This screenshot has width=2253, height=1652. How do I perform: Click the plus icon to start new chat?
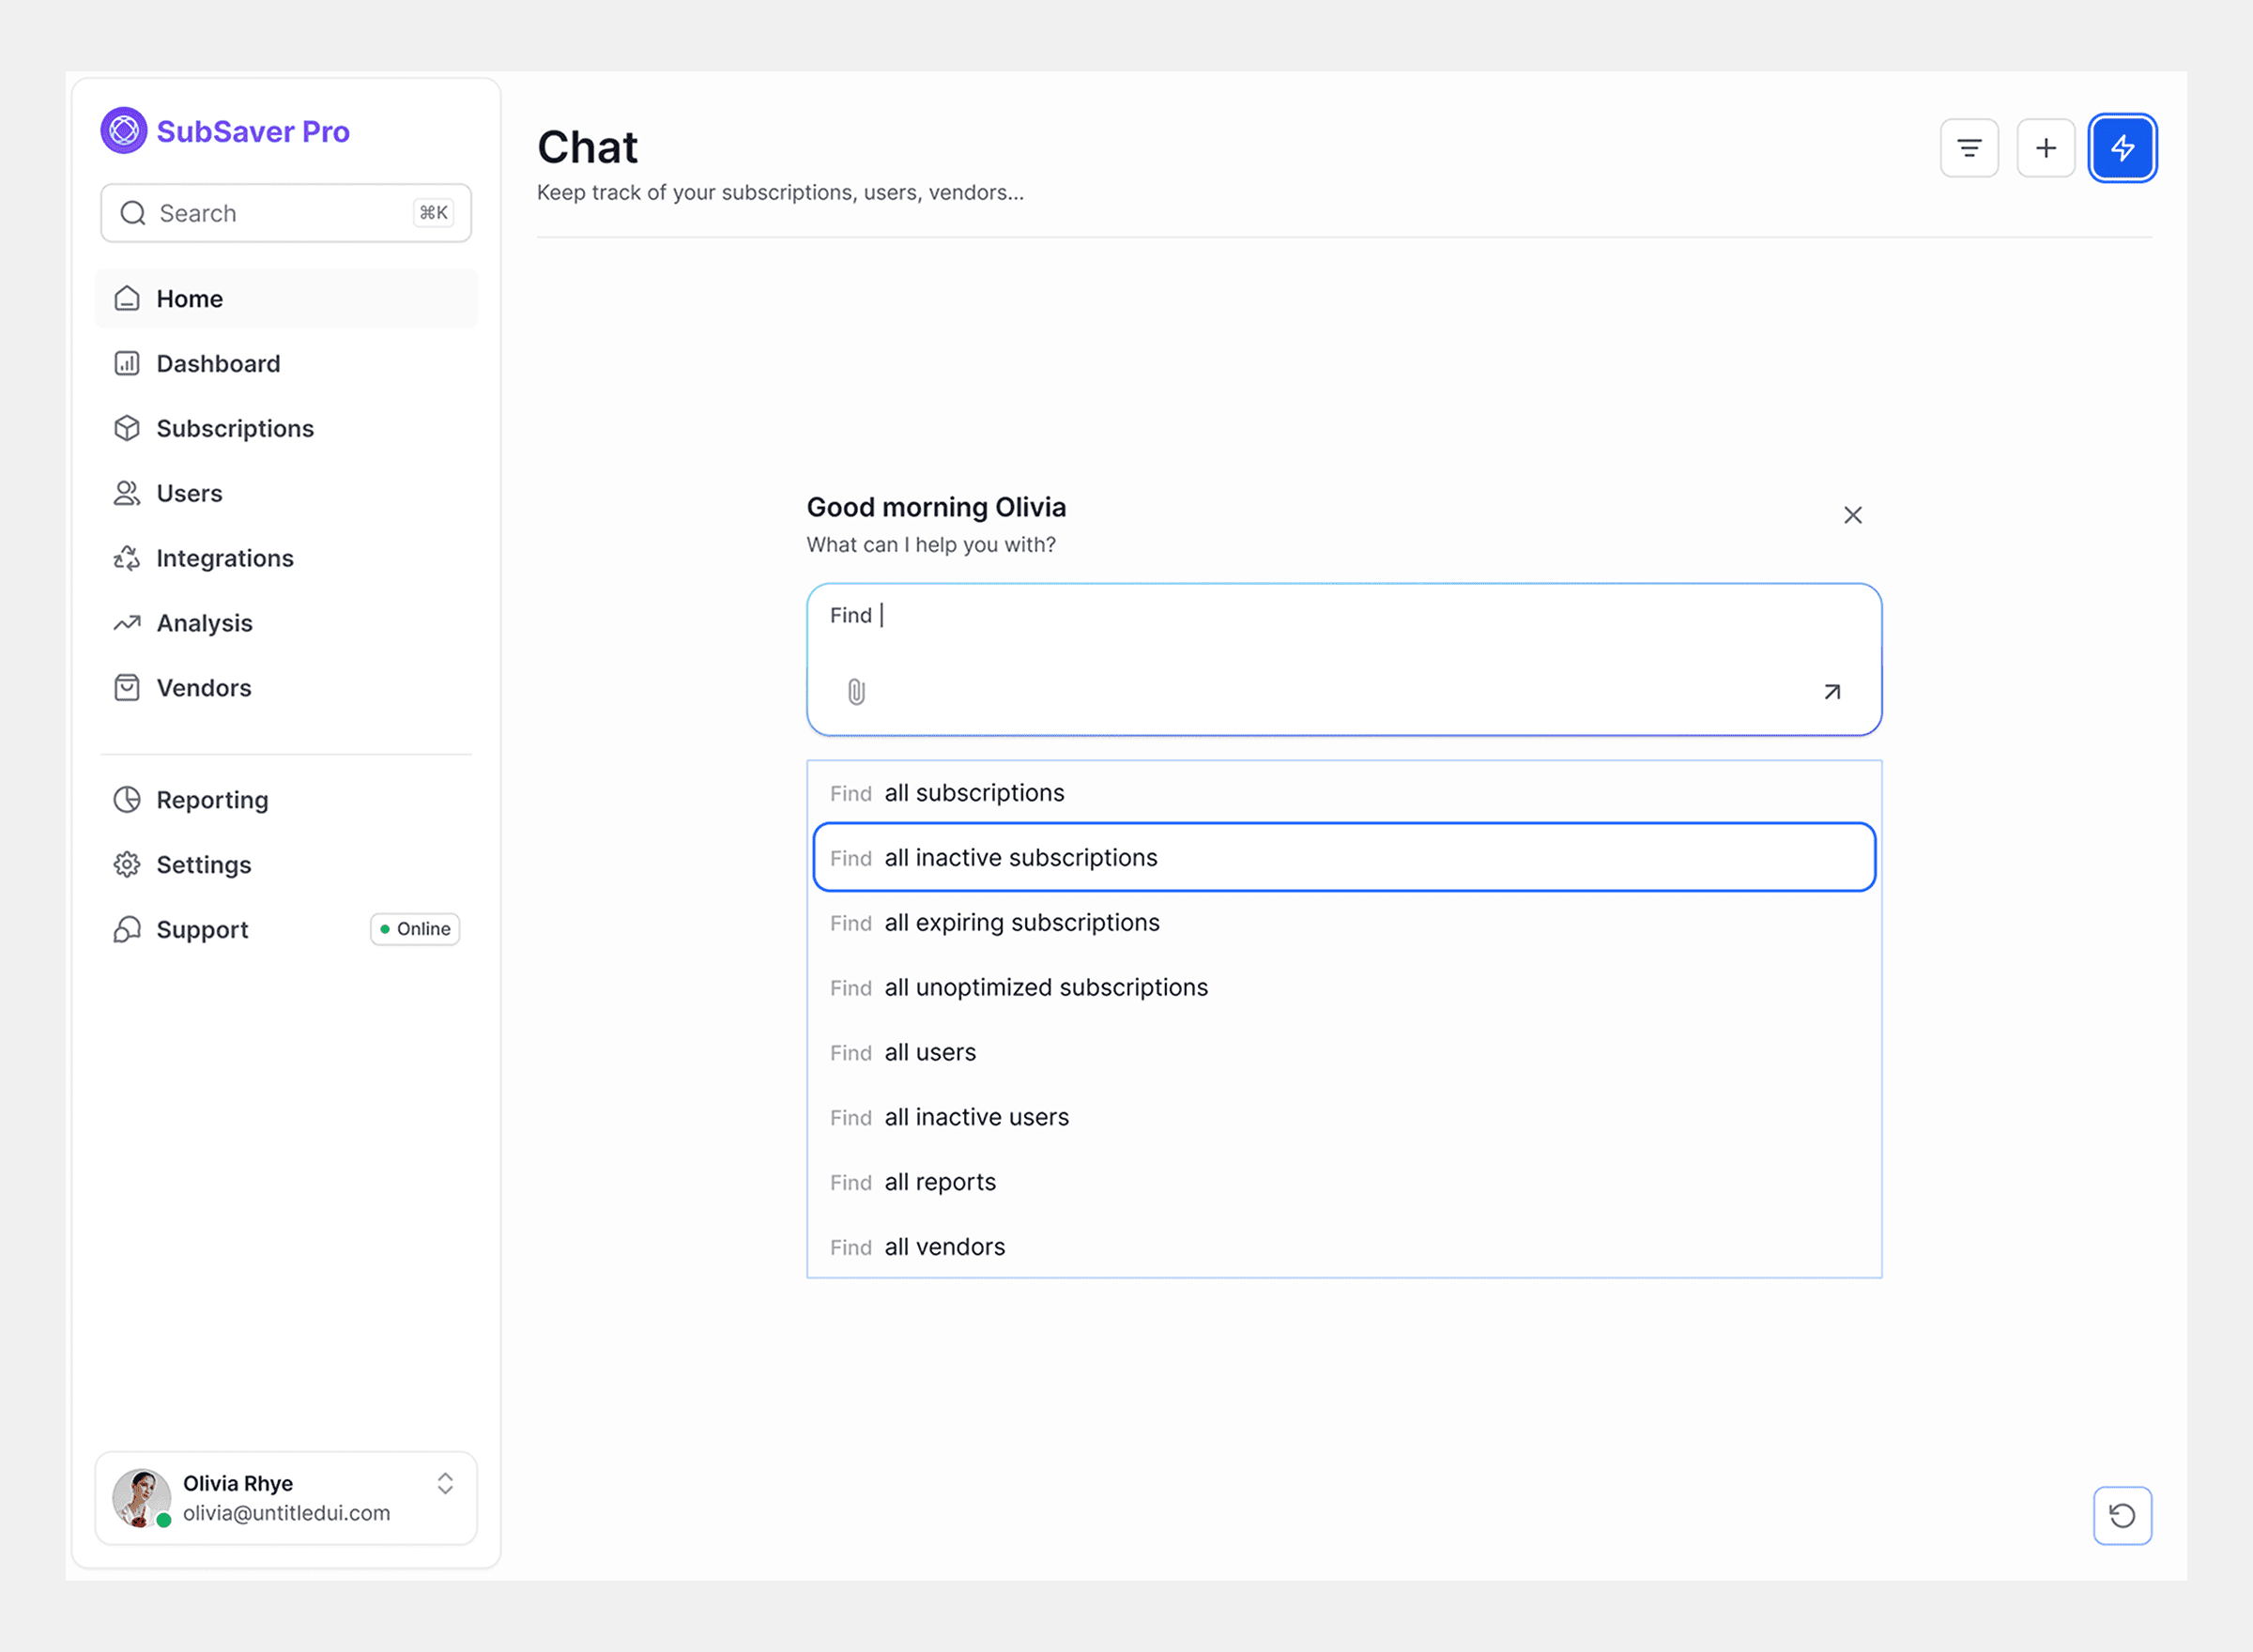click(2045, 147)
